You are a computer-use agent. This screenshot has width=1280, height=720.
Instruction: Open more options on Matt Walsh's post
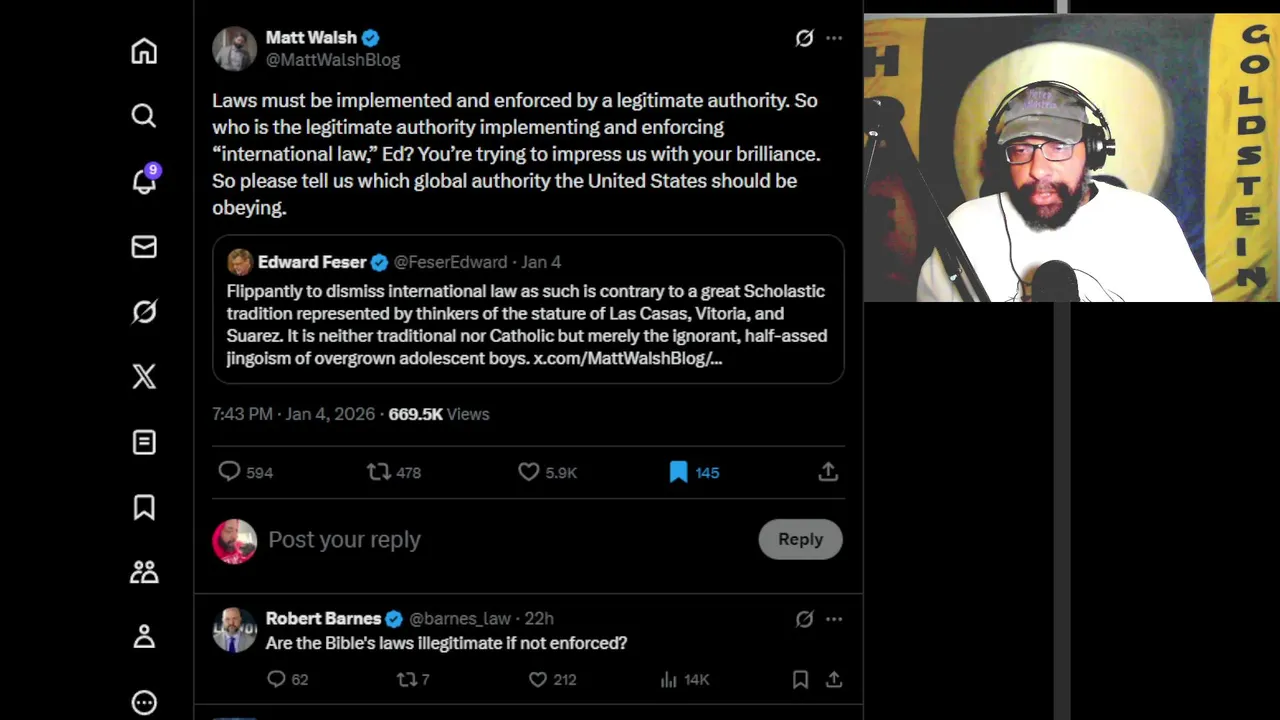pos(834,38)
